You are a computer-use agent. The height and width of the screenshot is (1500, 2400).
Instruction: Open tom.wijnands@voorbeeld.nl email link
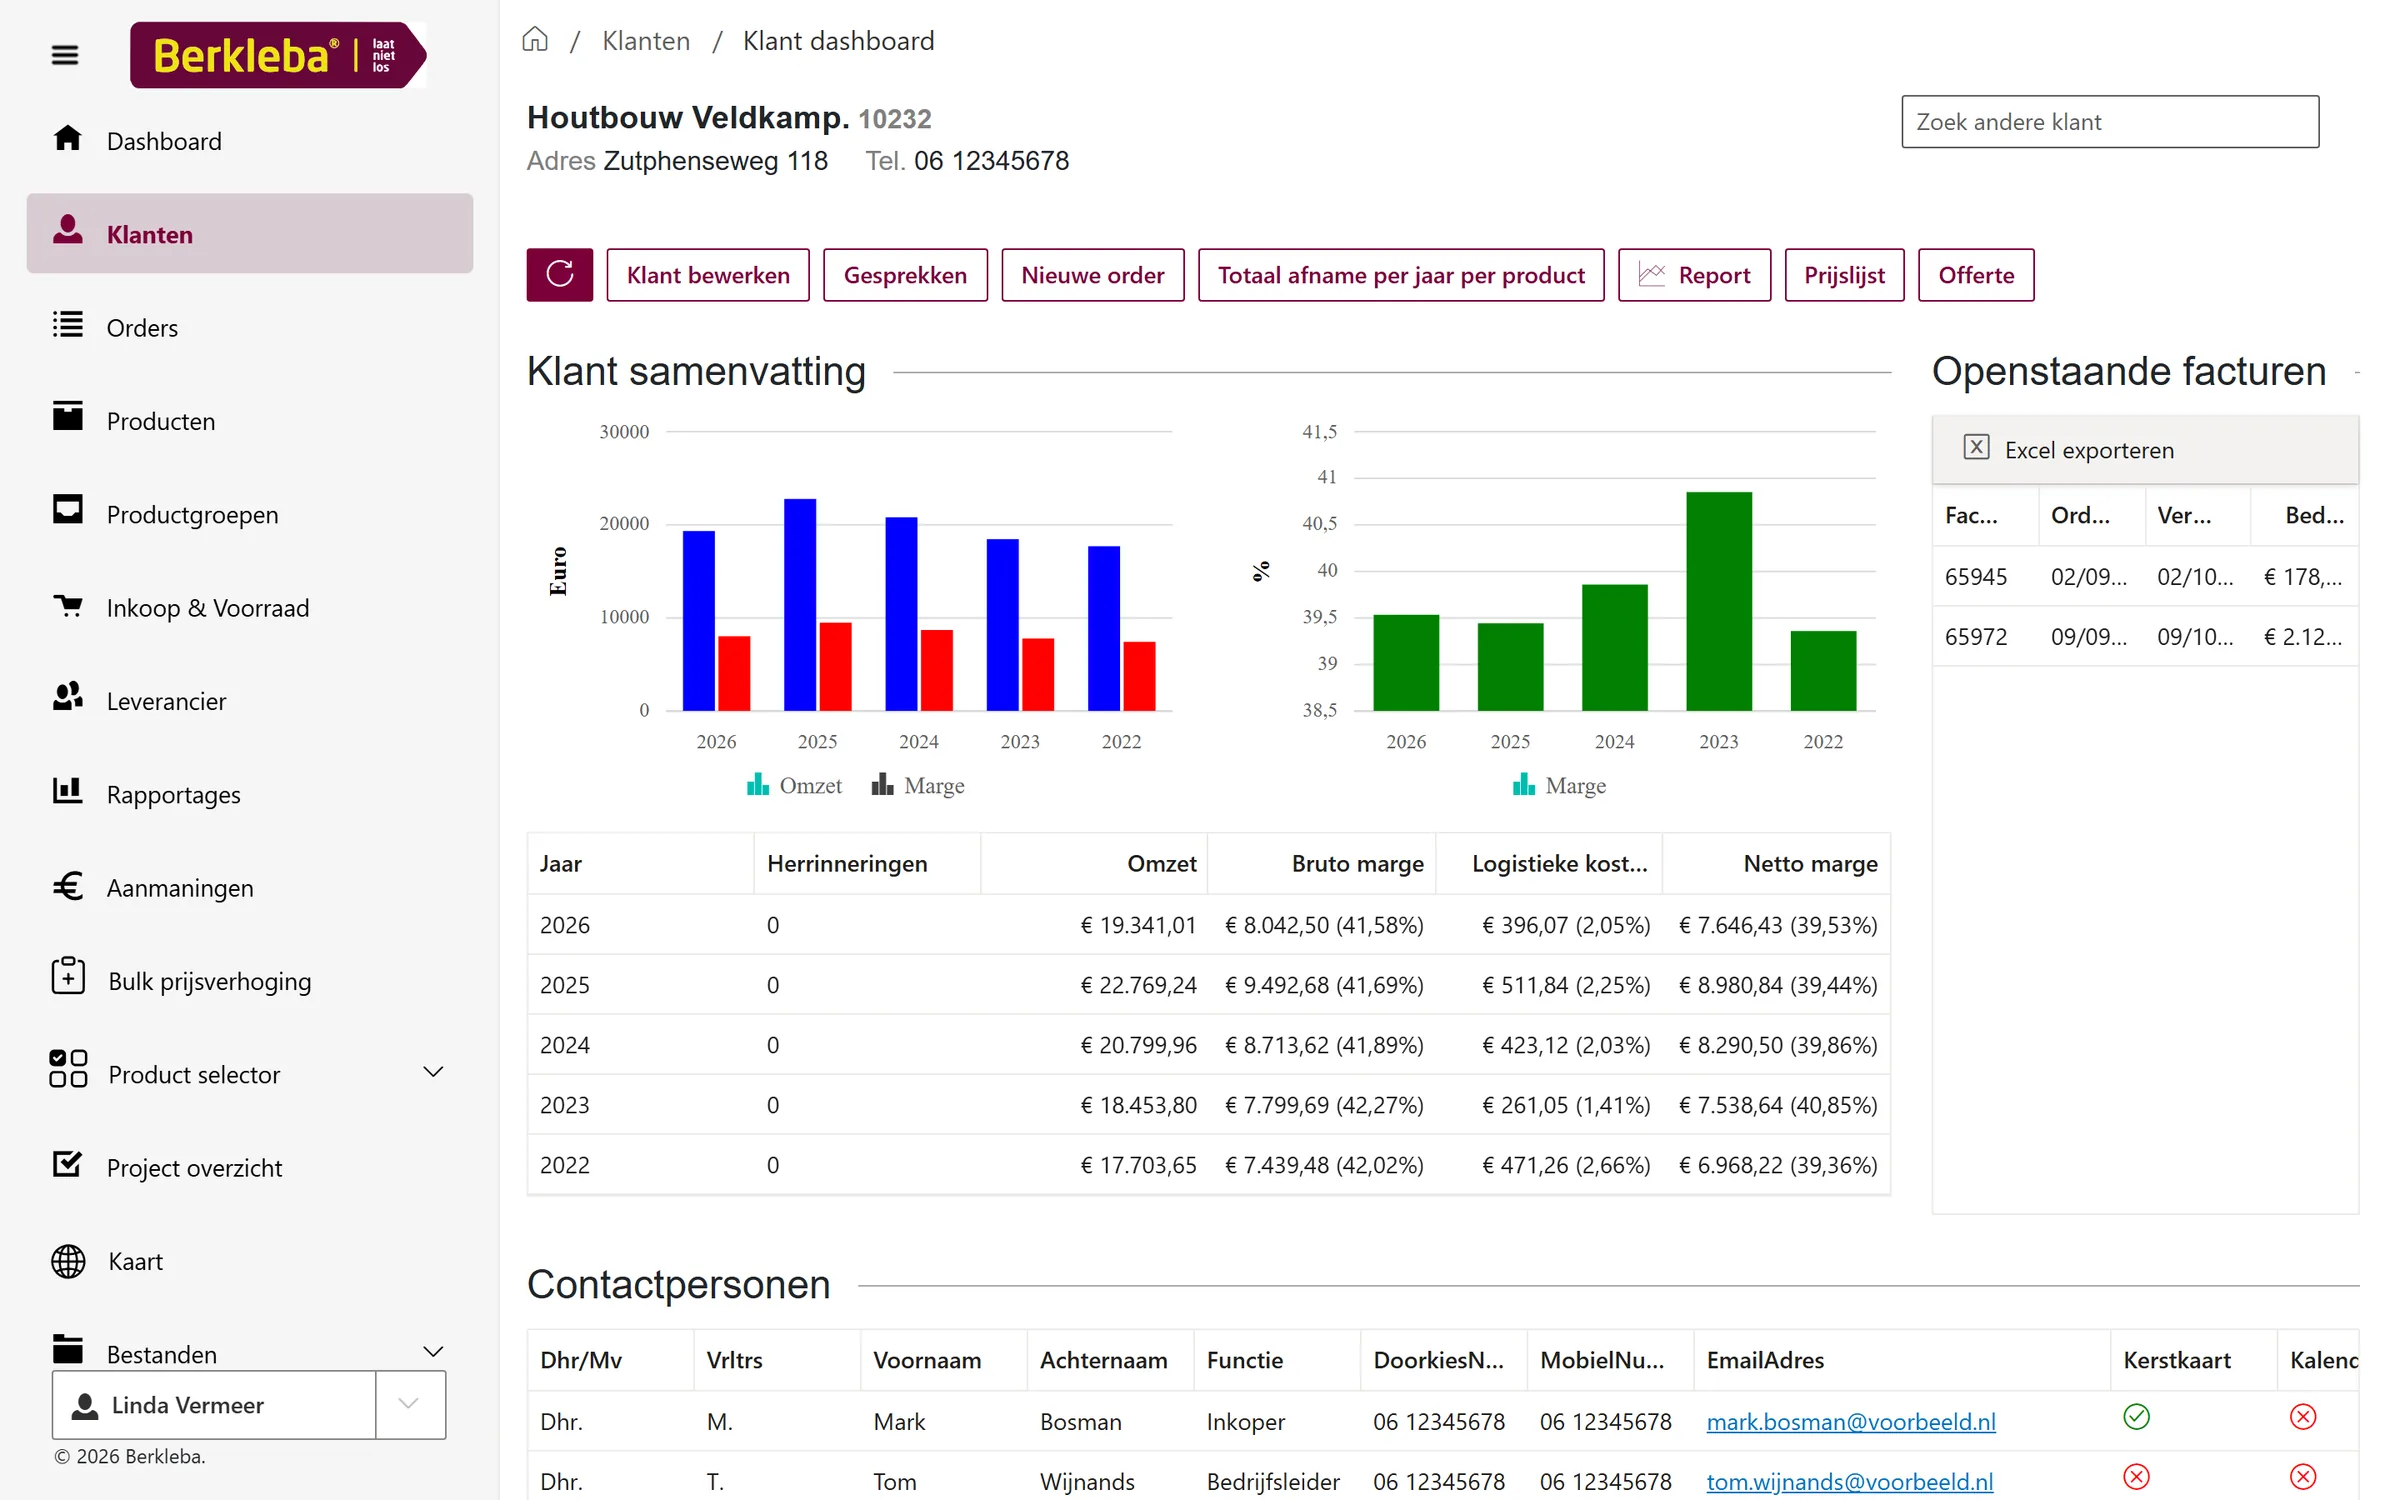click(x=1850, y=1481)
